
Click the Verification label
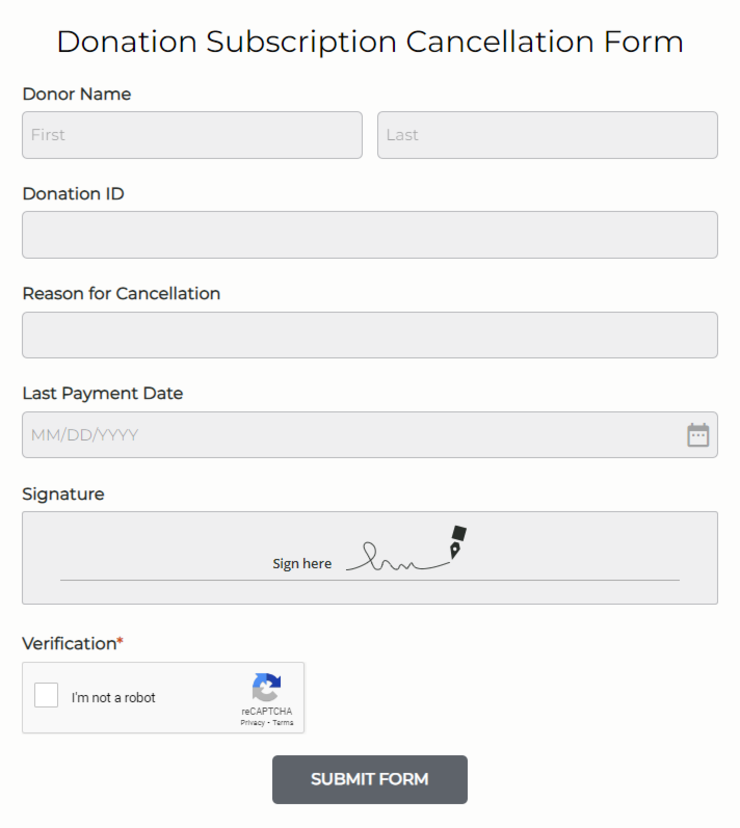point(66,643)
